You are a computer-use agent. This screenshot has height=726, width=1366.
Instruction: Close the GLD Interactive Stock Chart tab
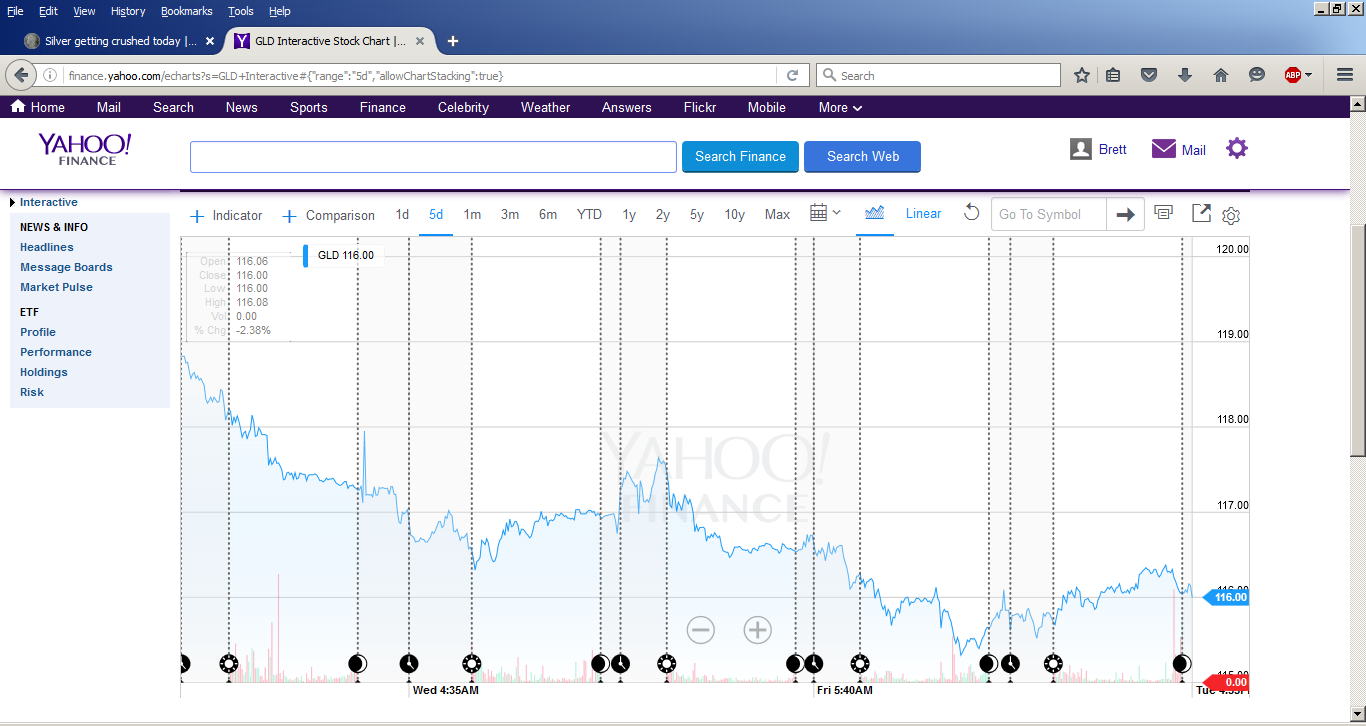pyautogui.click(x=420, y=41)
